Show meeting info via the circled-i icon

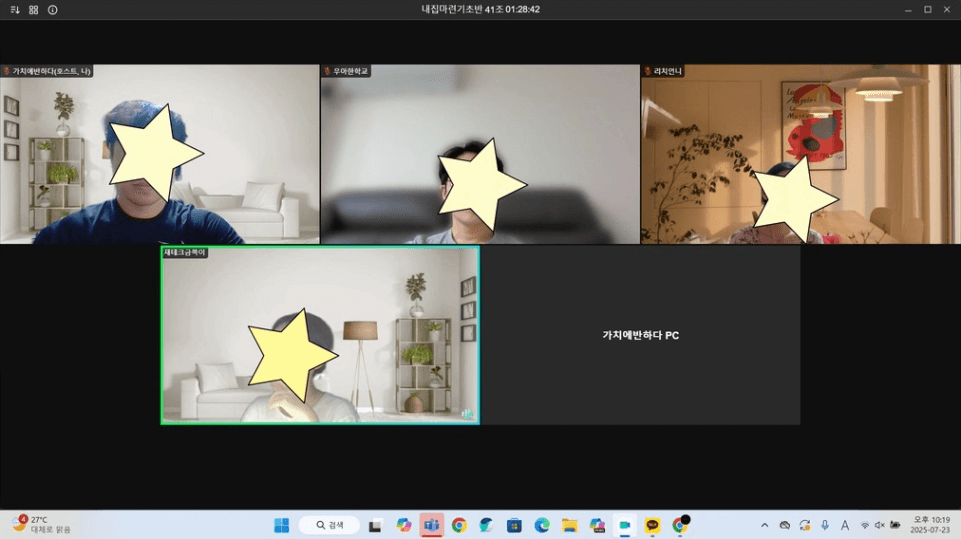pyautogui.click(x=53, y=10)
